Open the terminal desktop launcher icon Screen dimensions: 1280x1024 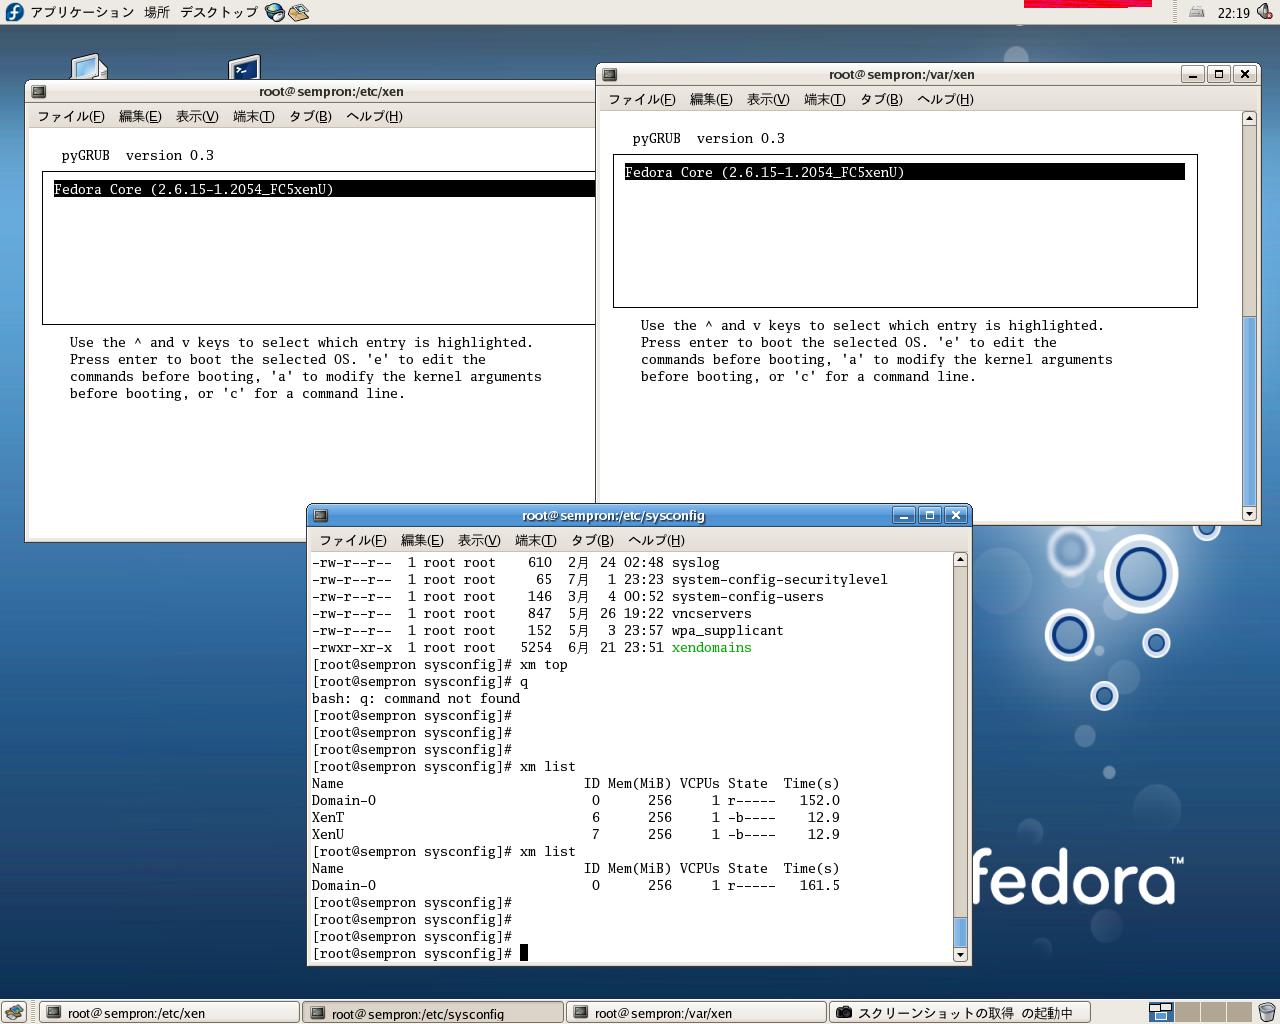pos(244,67)
